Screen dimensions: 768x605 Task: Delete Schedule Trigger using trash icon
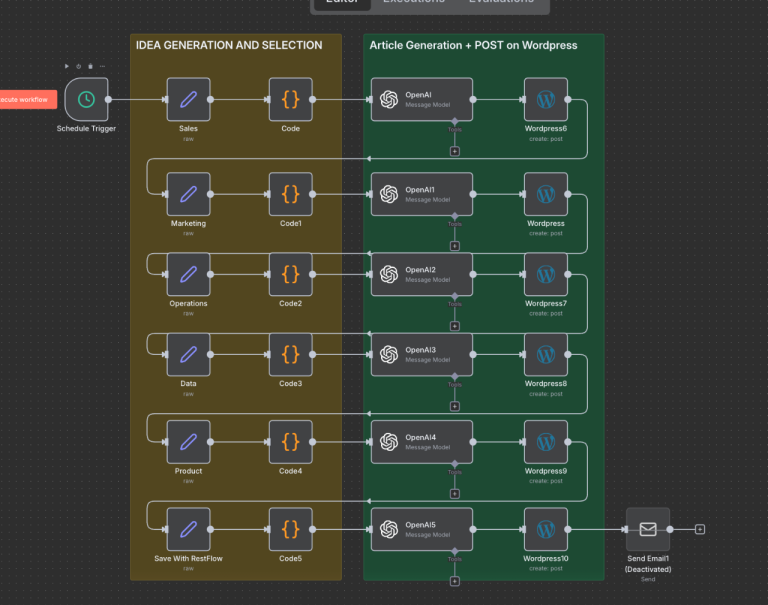[x=90, y=66]
